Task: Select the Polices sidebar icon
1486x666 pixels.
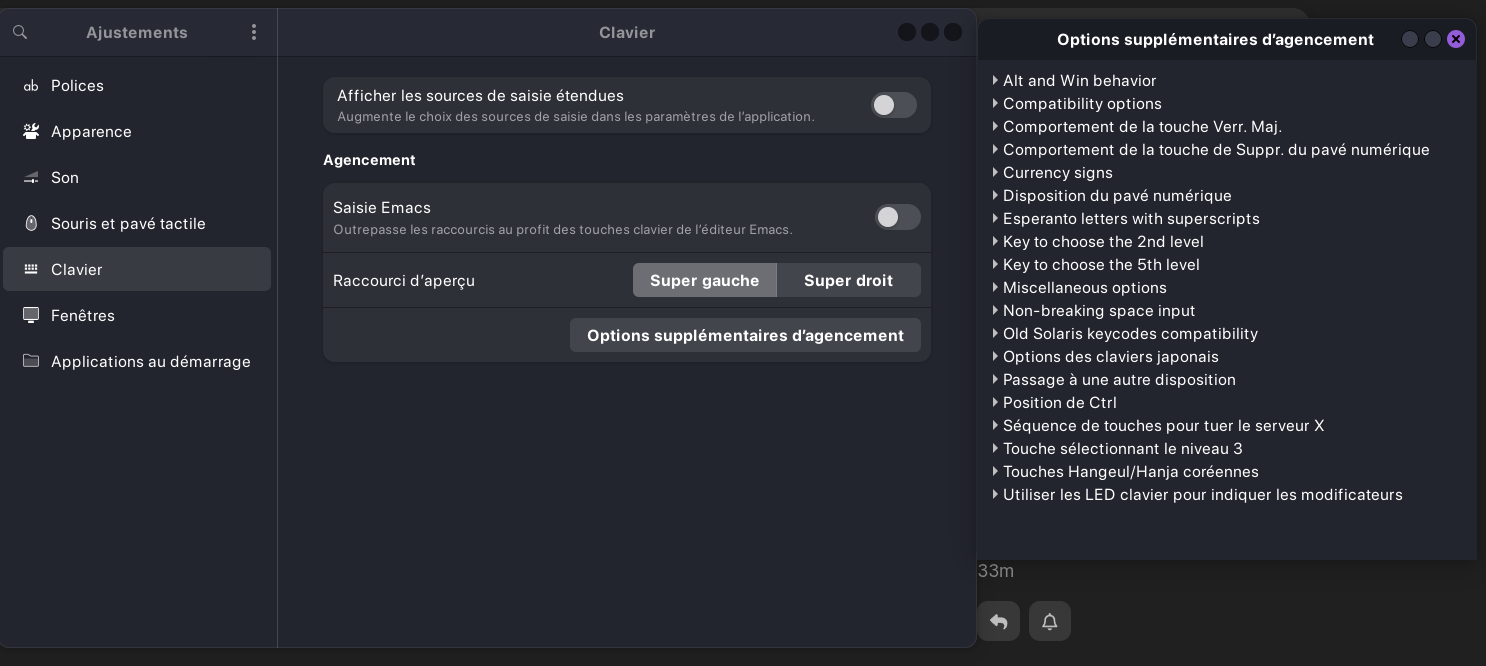Action: click(x=31, y=86)
